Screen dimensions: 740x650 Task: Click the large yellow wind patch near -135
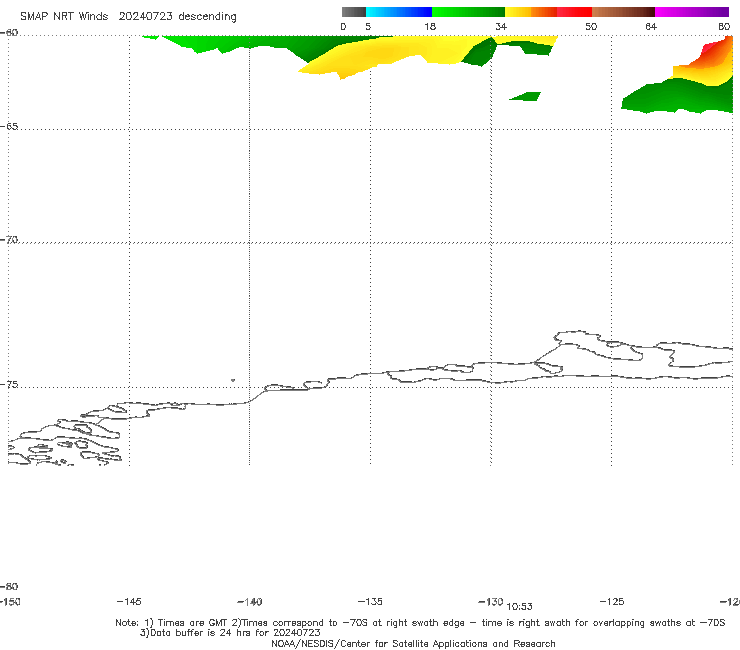[387, 54]
